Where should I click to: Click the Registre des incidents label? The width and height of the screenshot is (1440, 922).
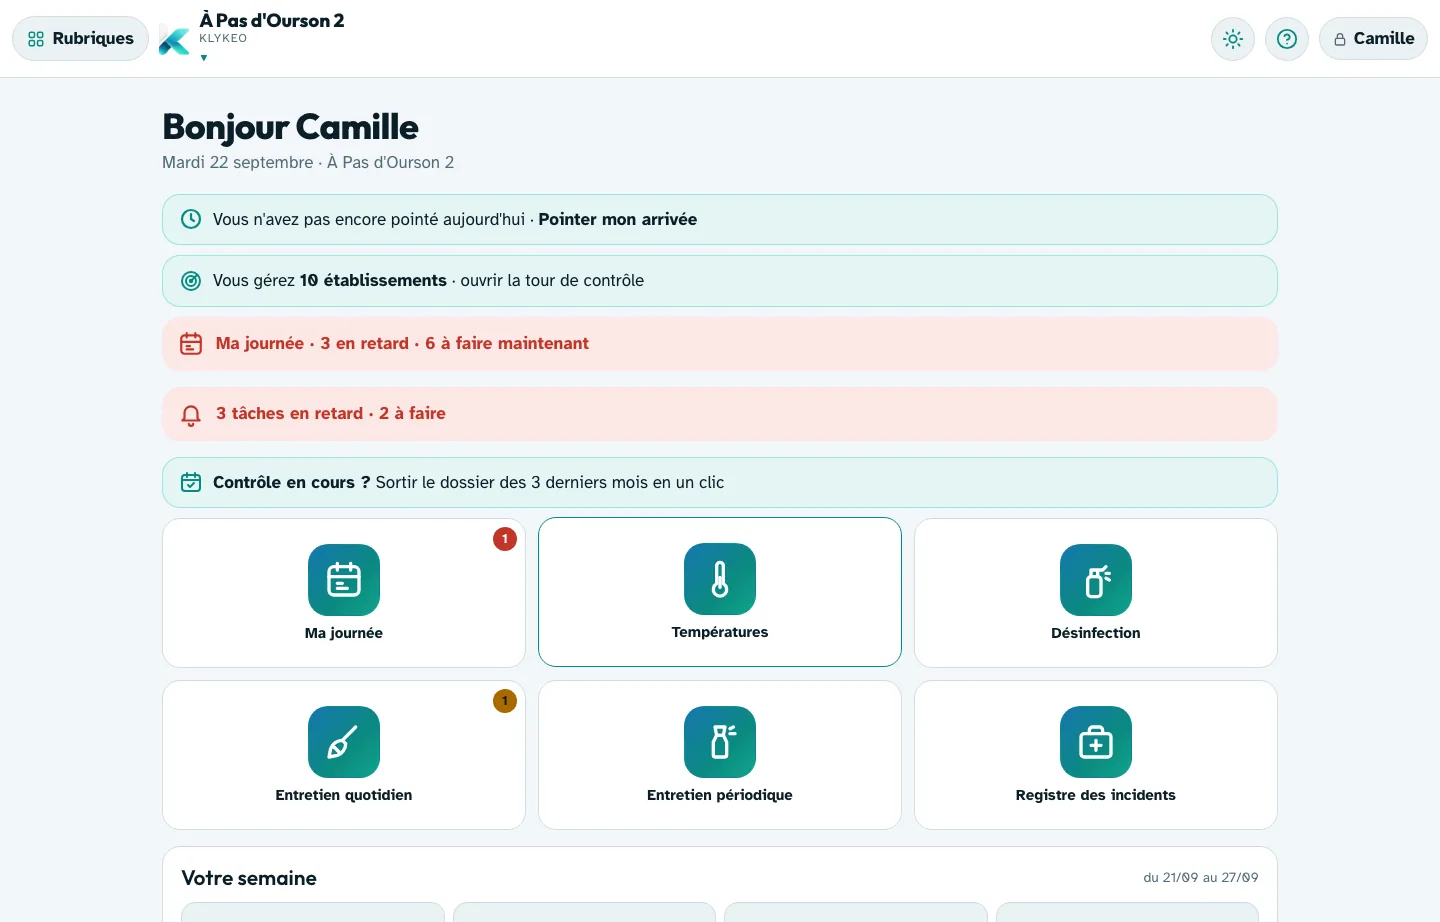pos(1096,795)
